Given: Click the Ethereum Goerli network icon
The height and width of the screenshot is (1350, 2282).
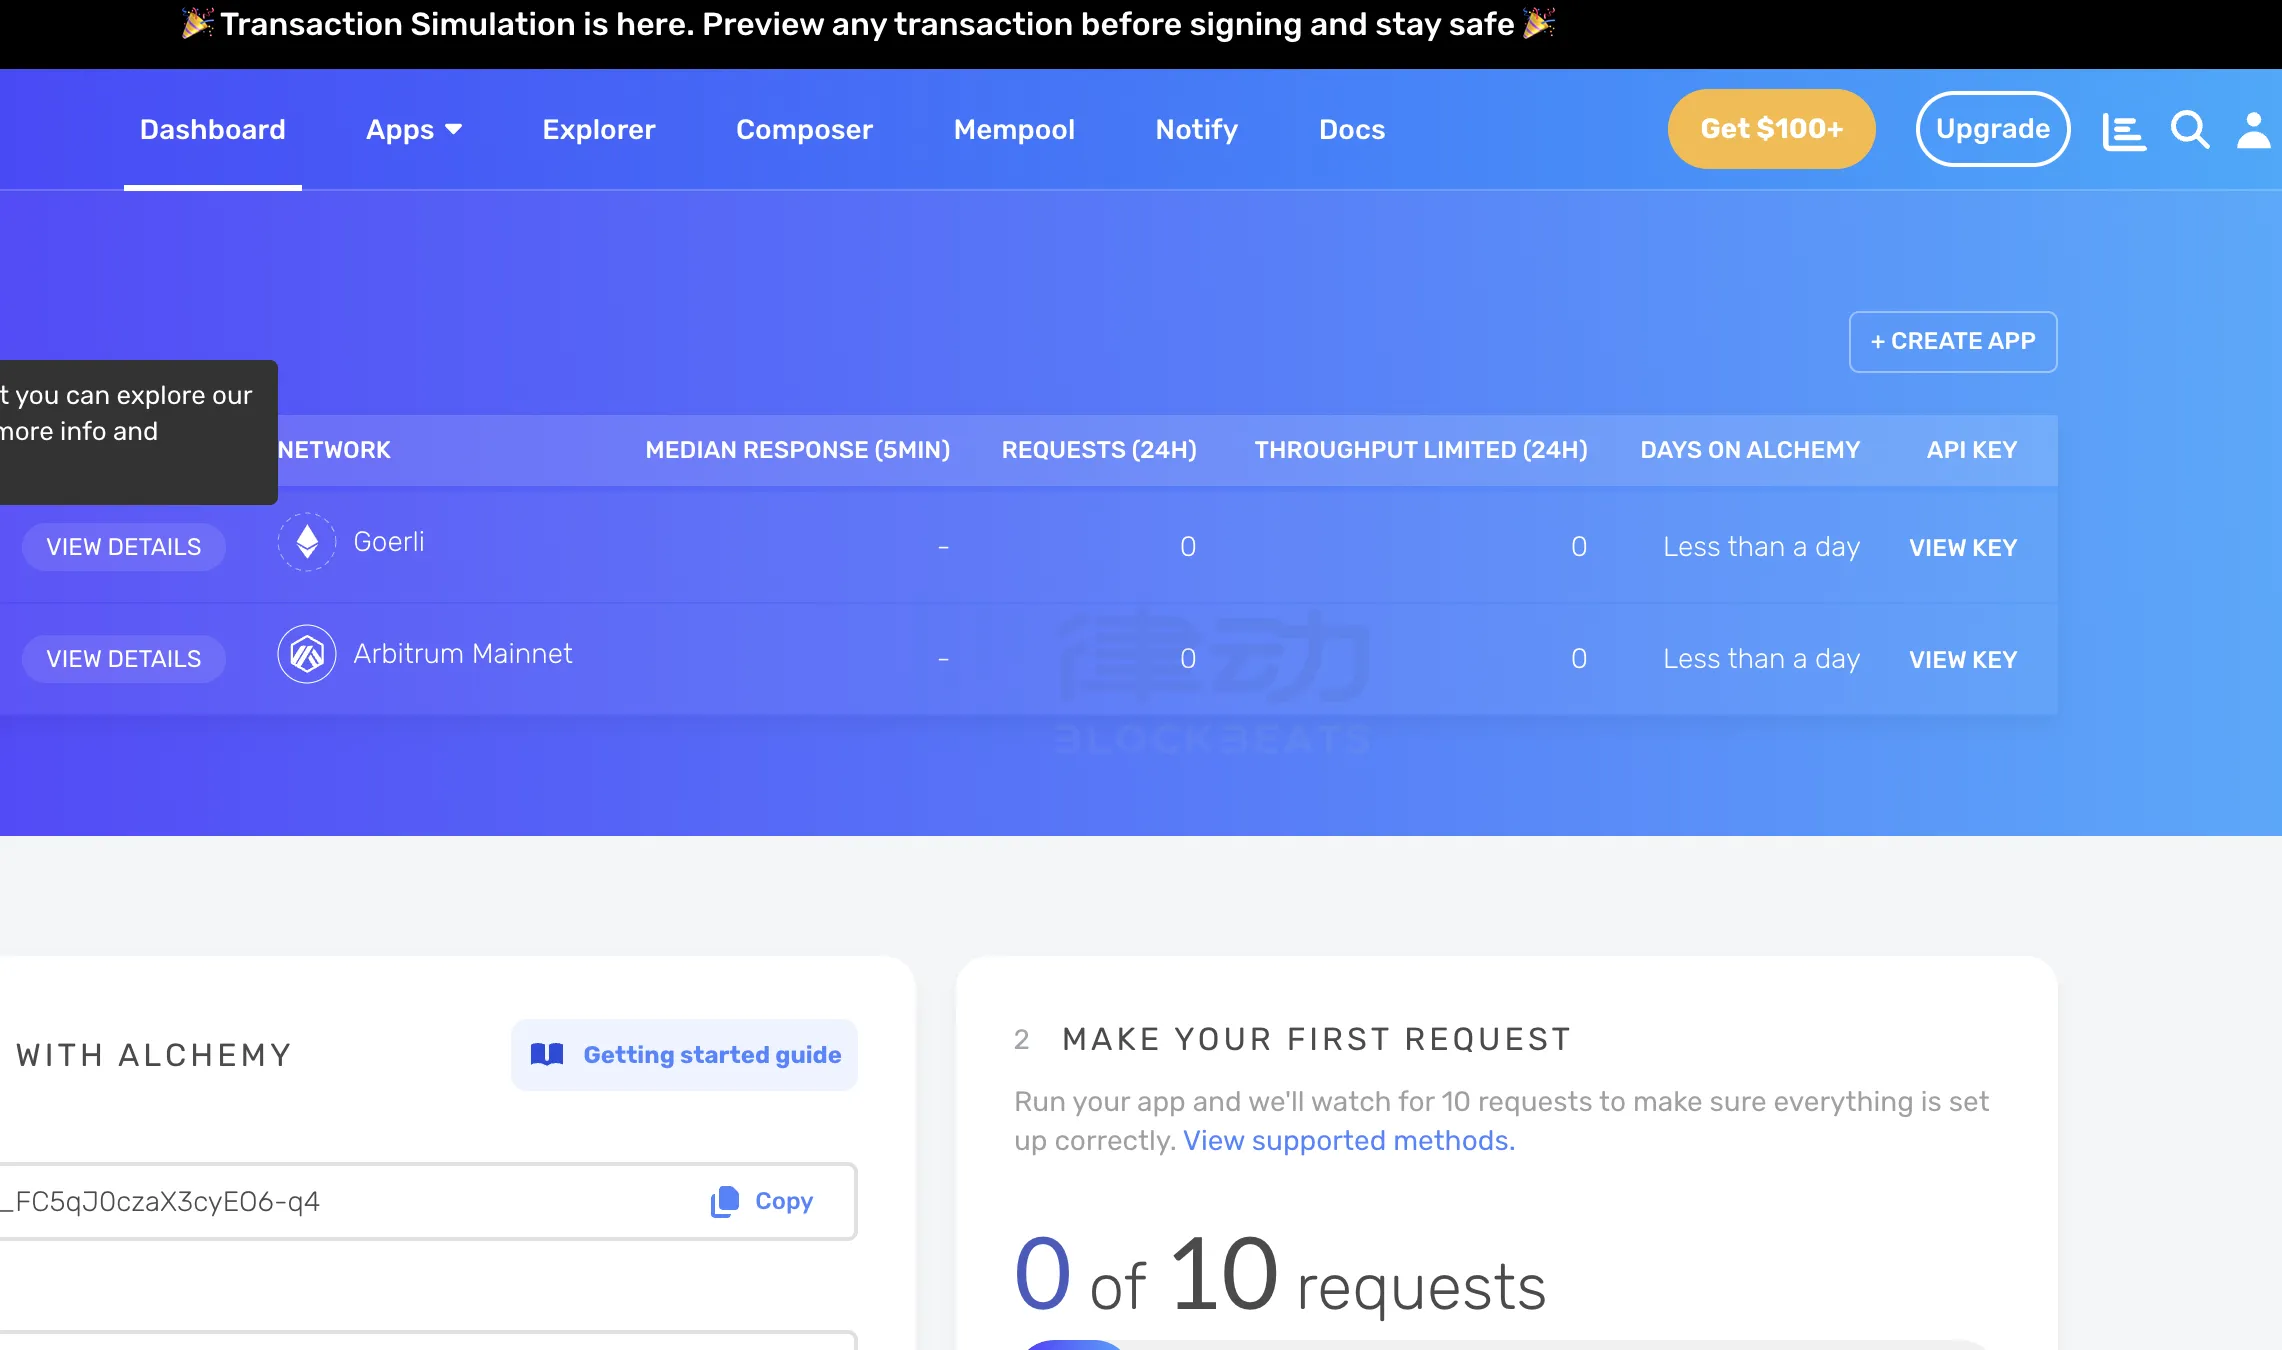Looking at the screenshot, I should [x=307, y=542].
